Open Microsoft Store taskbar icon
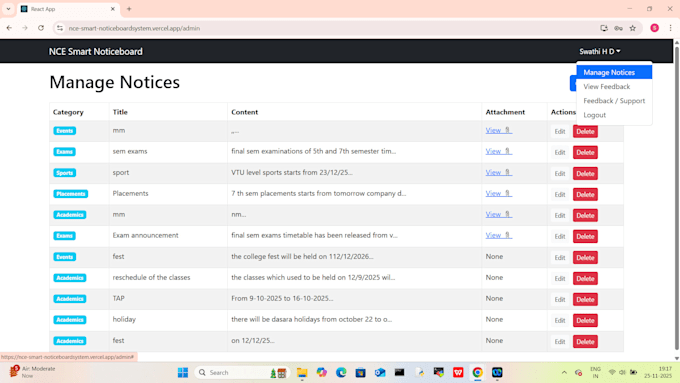This screenshot has width=680, height=383. click(360, 373)
